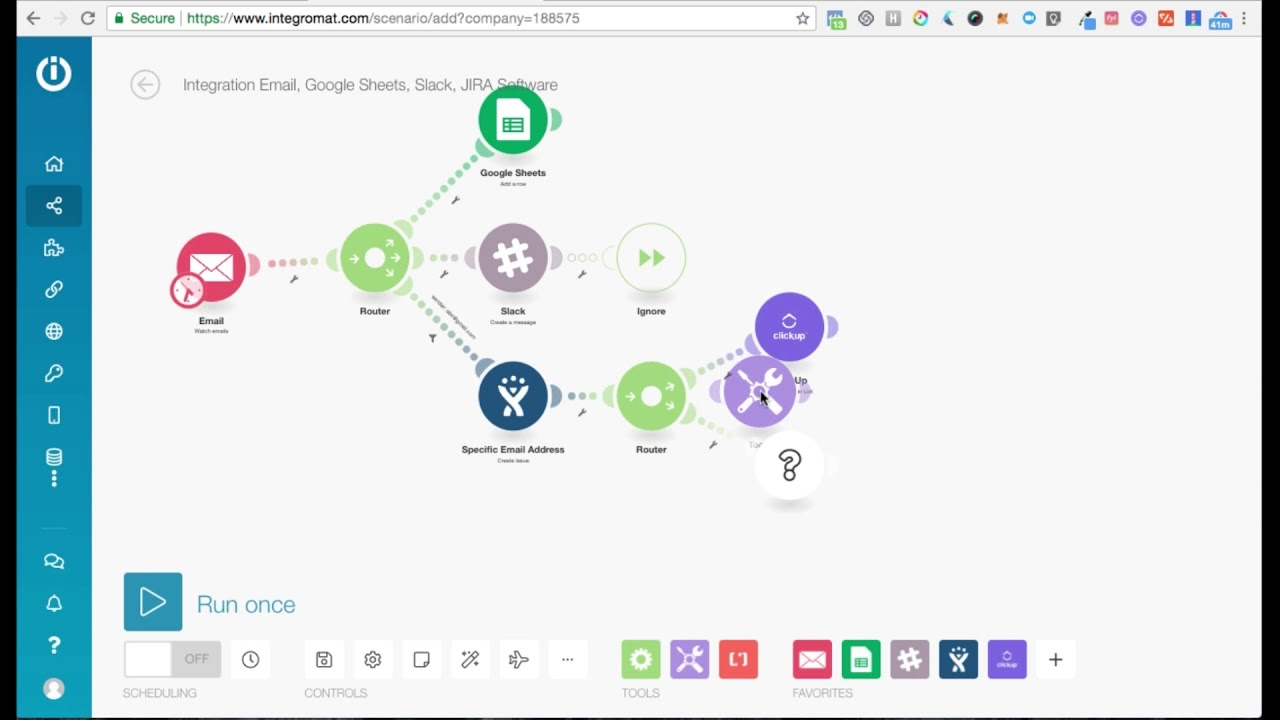This screenshot has width=1280, height=720.
Task: Click the auto-align magic wand icon
Action: coord(470,659)
